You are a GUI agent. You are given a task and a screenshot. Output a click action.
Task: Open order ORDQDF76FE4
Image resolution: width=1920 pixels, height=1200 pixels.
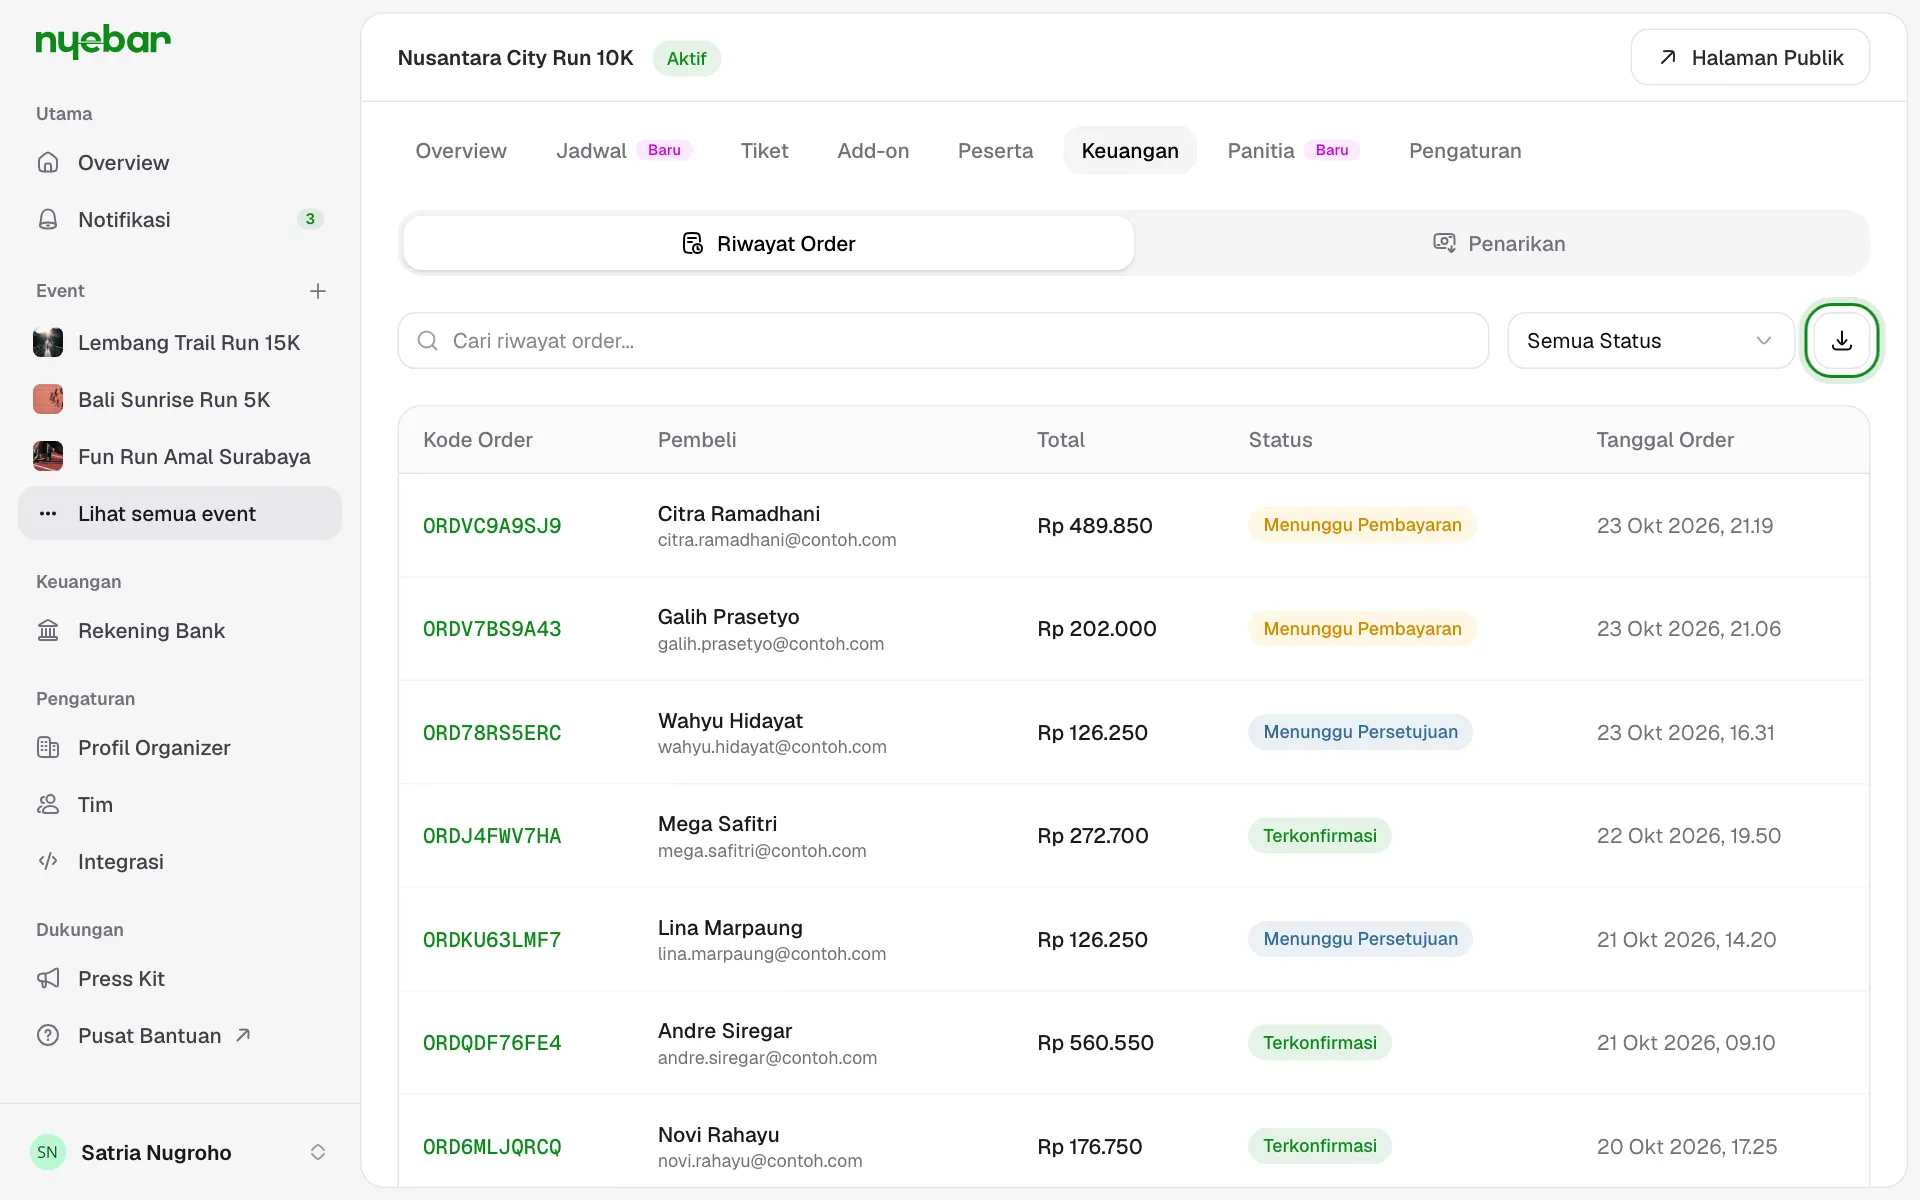492,1043
